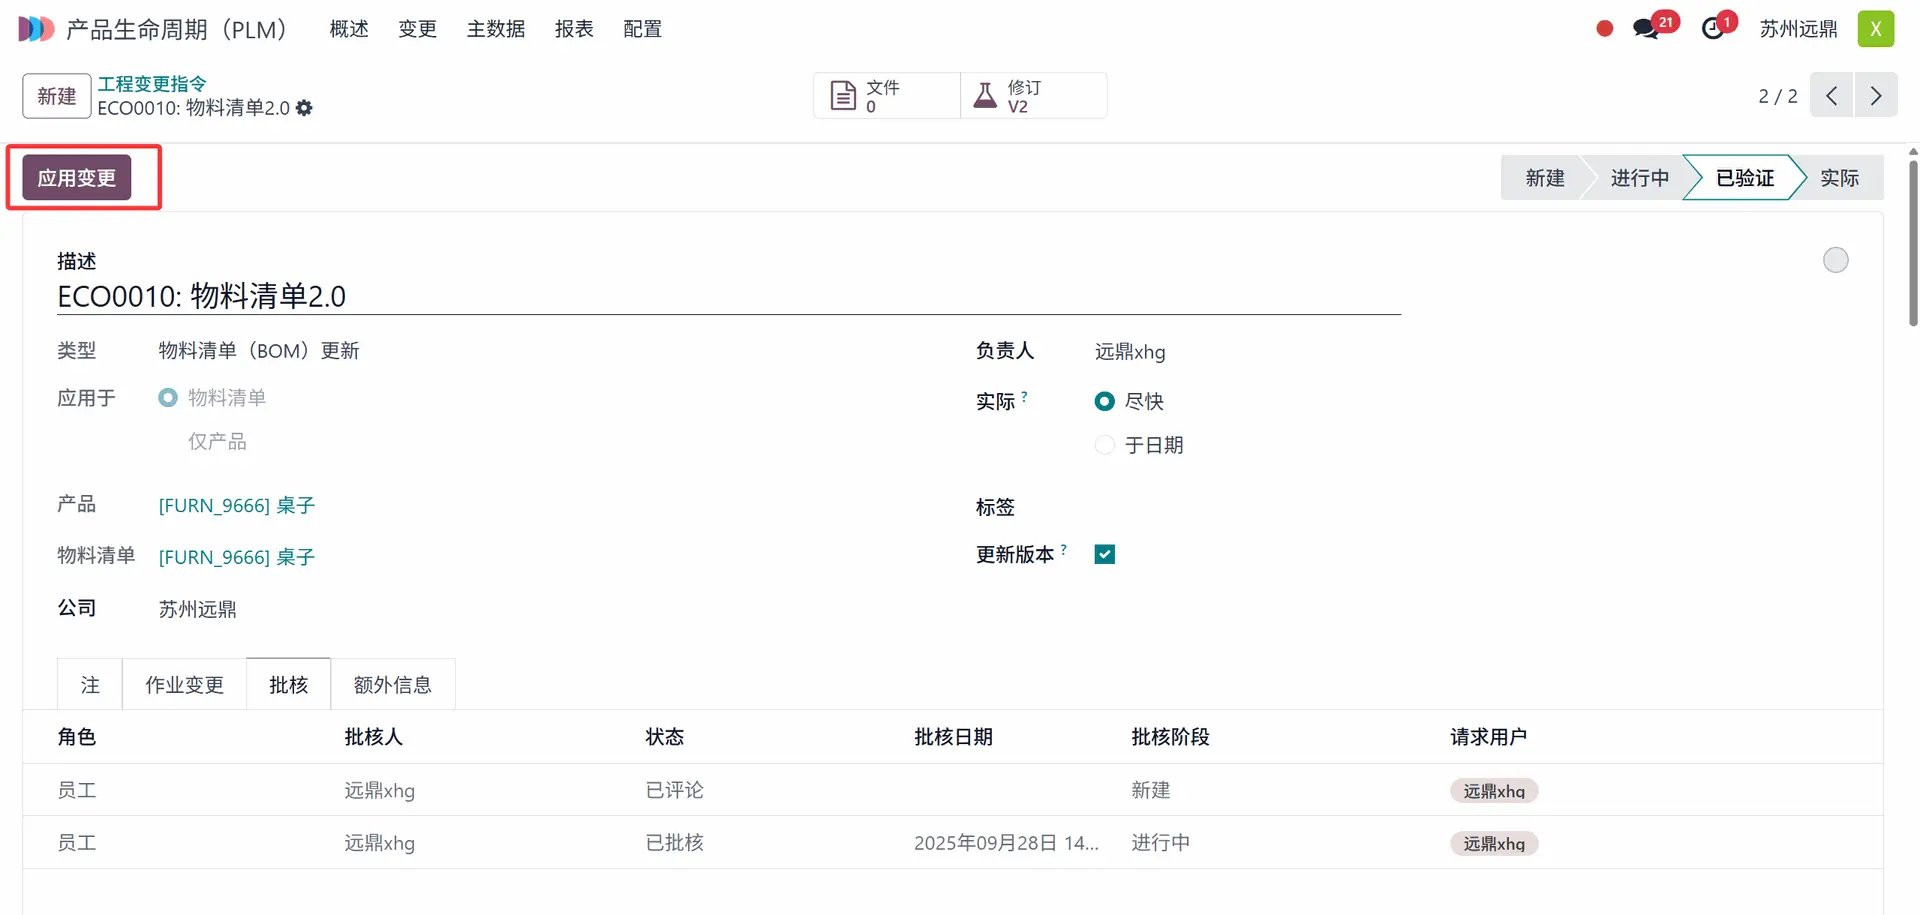Switch to the 额外信息 tab

(392, 685)
